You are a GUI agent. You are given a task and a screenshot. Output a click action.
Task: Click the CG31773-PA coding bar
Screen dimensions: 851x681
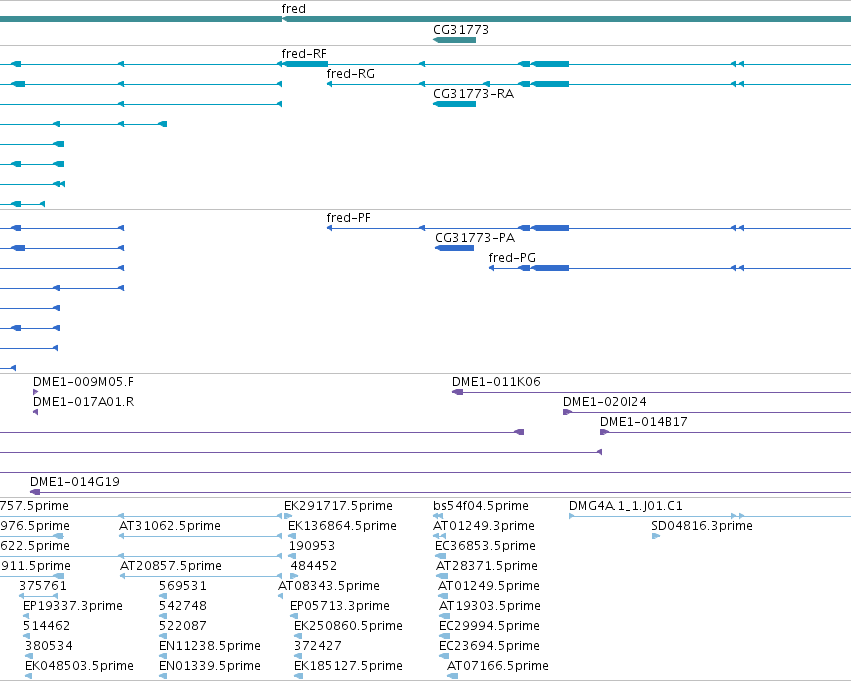(x=455, y=248)
